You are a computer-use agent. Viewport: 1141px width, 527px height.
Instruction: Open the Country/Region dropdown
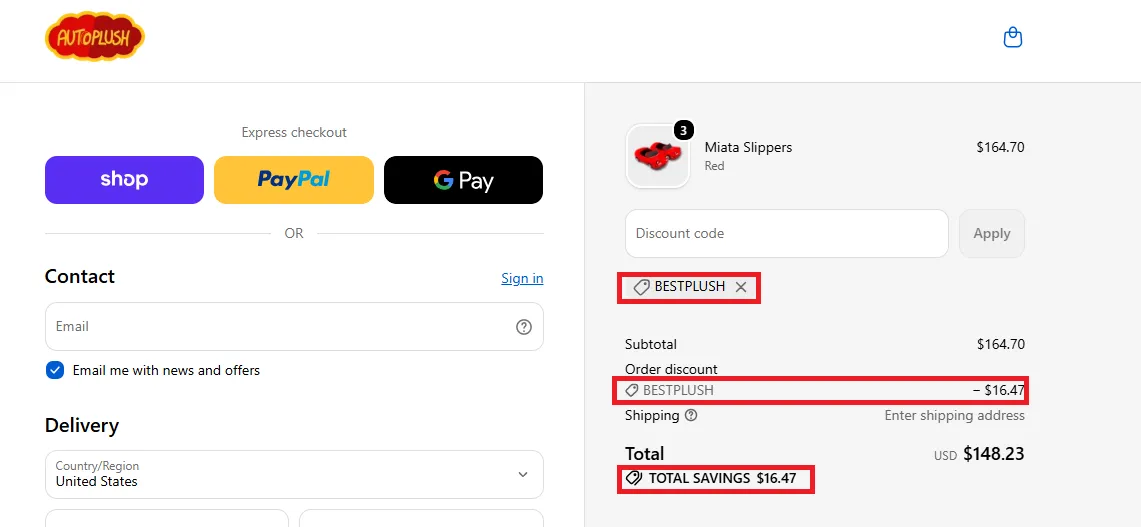(294, 474)
